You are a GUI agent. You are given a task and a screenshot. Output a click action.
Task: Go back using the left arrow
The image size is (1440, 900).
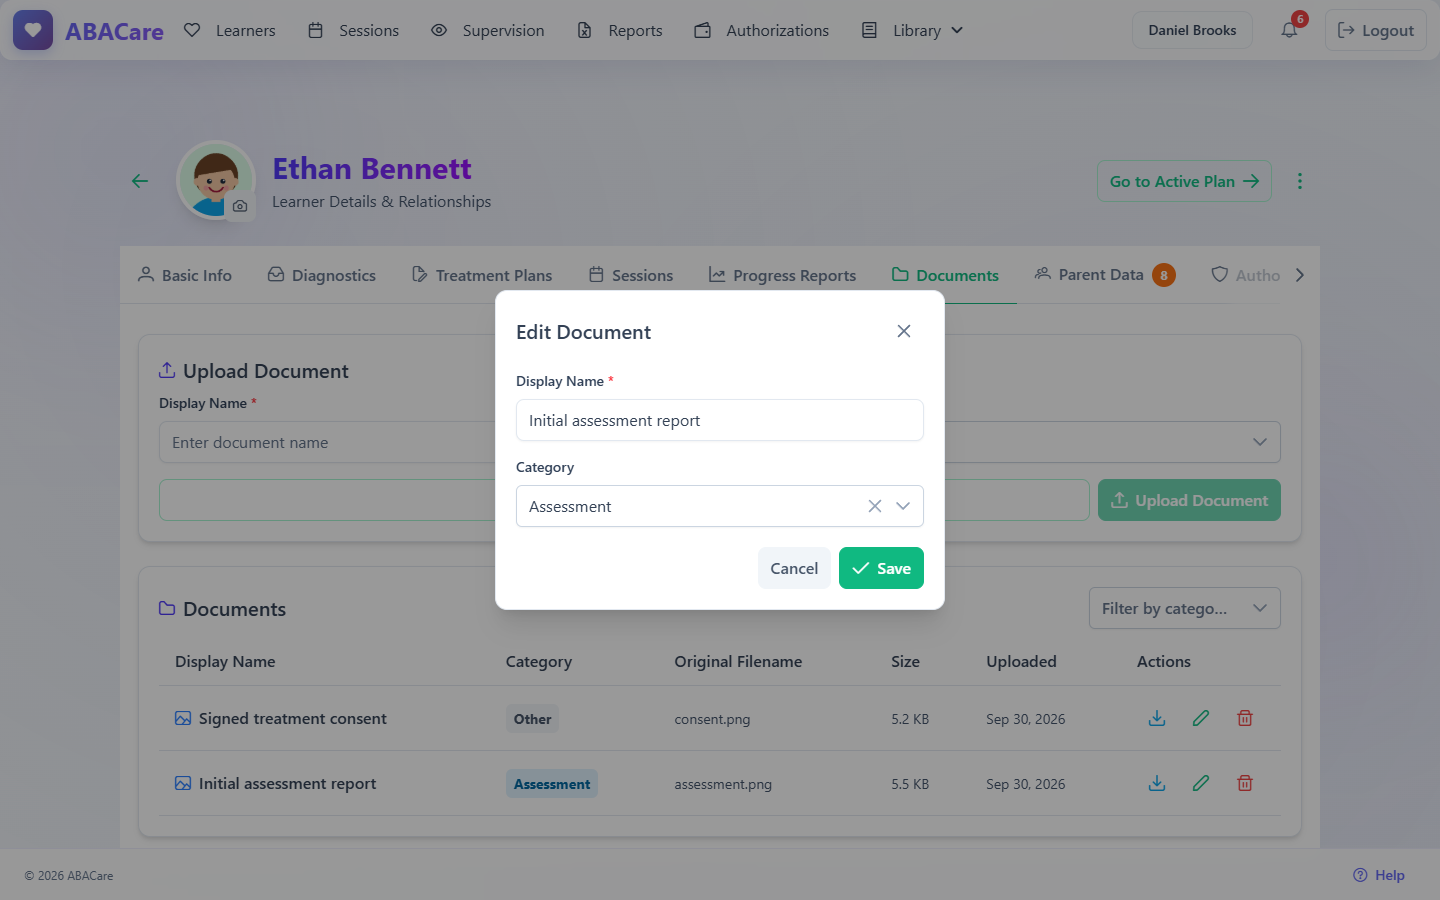pyautogui.click(x=140, y=181)
